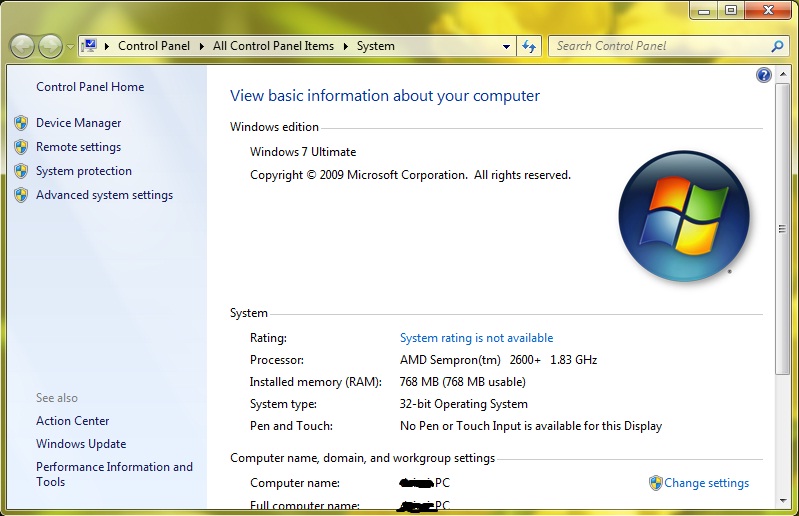The image size is (799, 516).
Task: Minimize the System window
Action: point(704,10)
